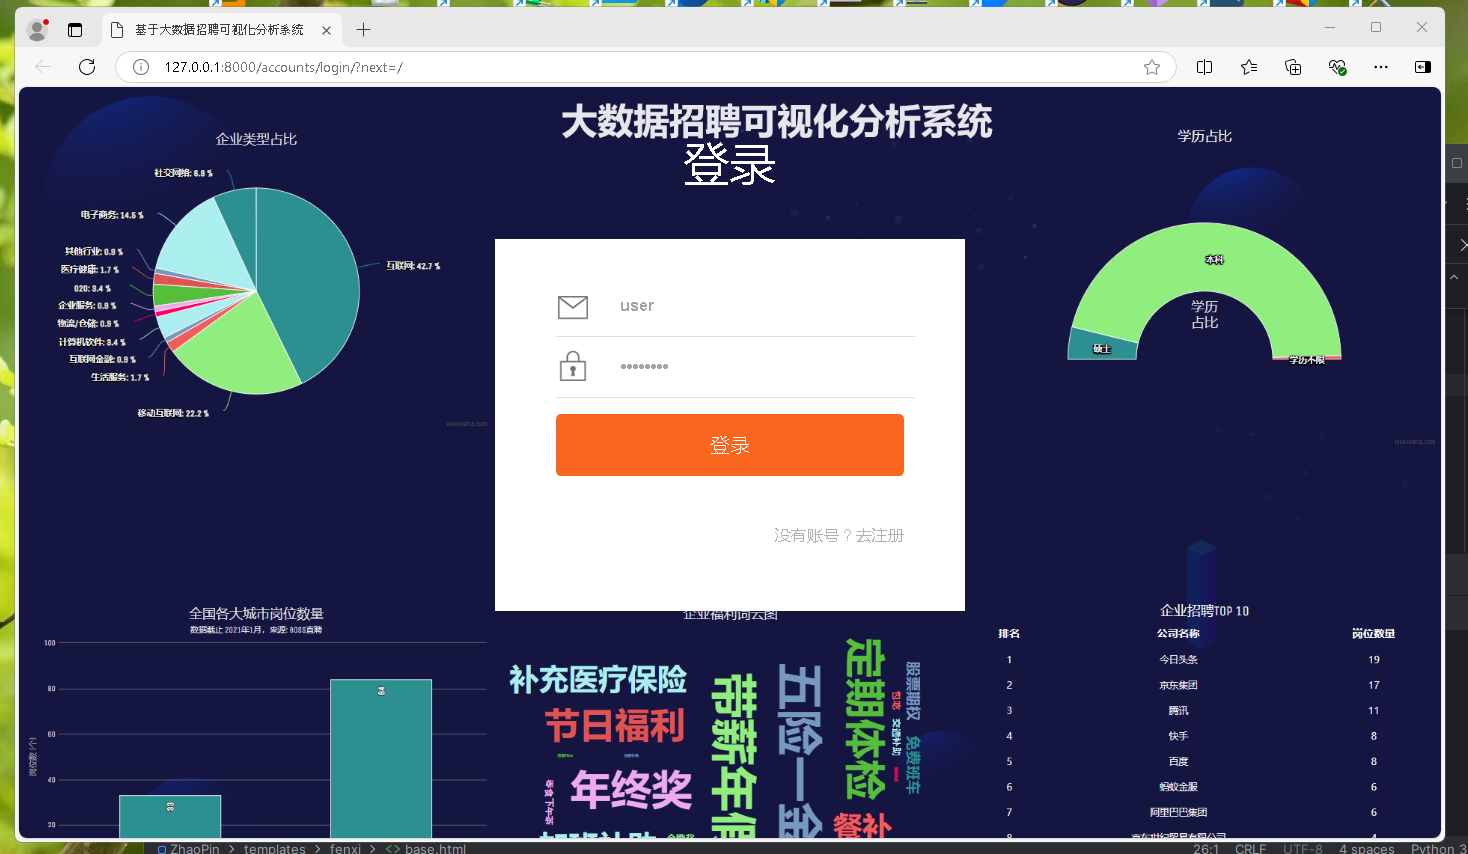
Task: Maximize the browser window
Action: tap(1376, 27)
